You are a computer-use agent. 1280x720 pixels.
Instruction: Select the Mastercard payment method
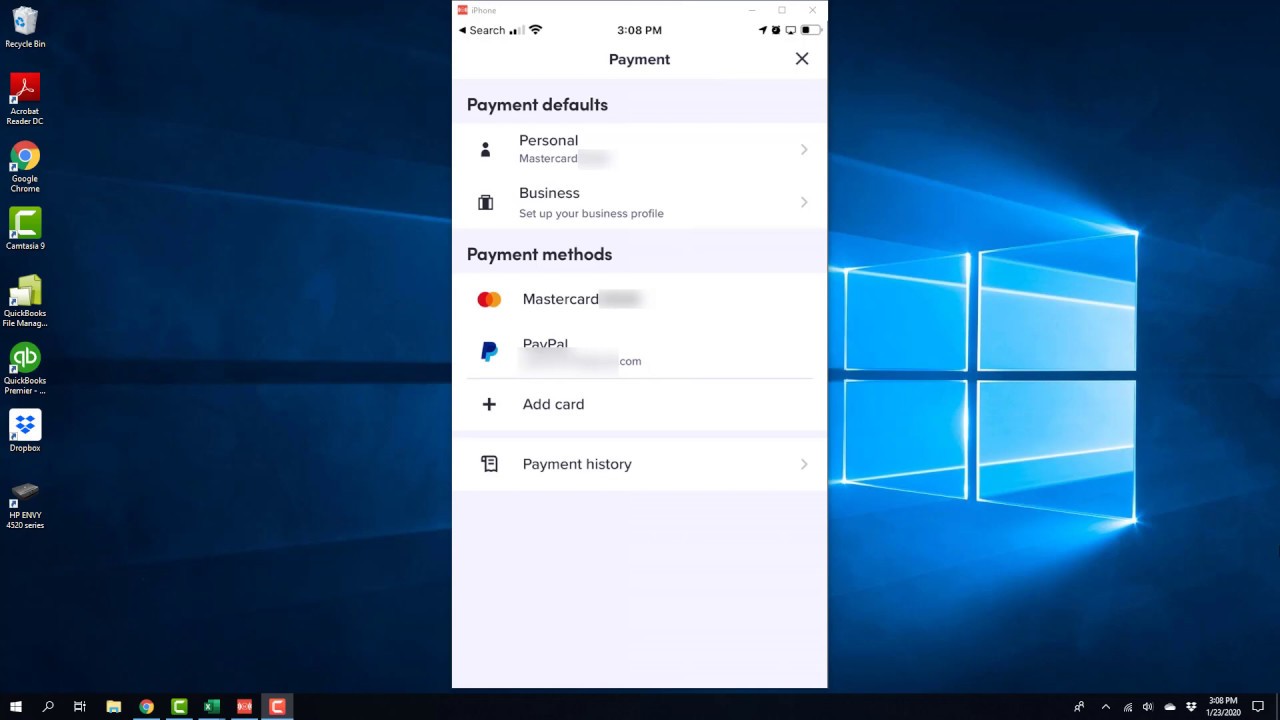pos(640,299)
